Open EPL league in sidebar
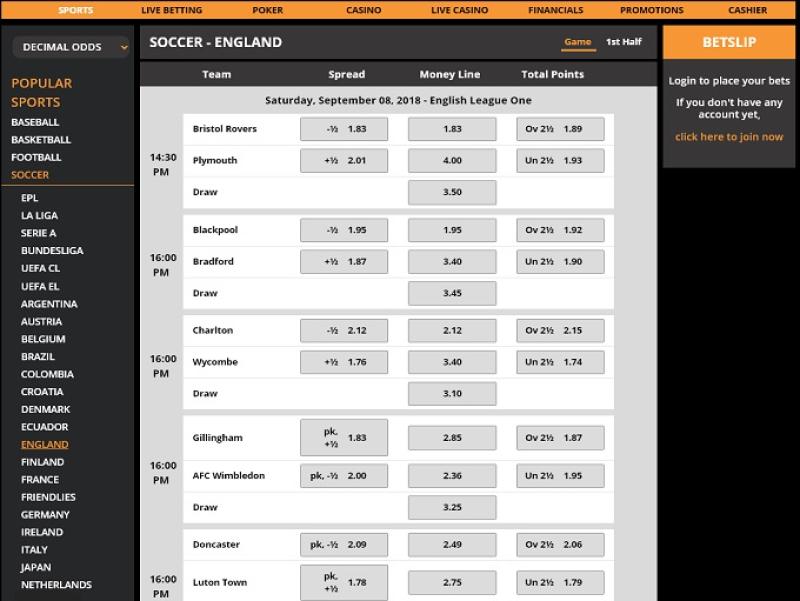Screen dimensions: 800x601 click(x=30, y=198)
